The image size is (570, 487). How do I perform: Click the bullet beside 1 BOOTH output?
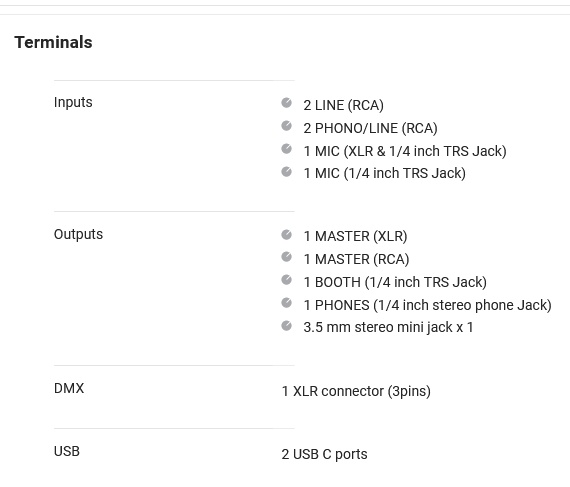[286, 280]
